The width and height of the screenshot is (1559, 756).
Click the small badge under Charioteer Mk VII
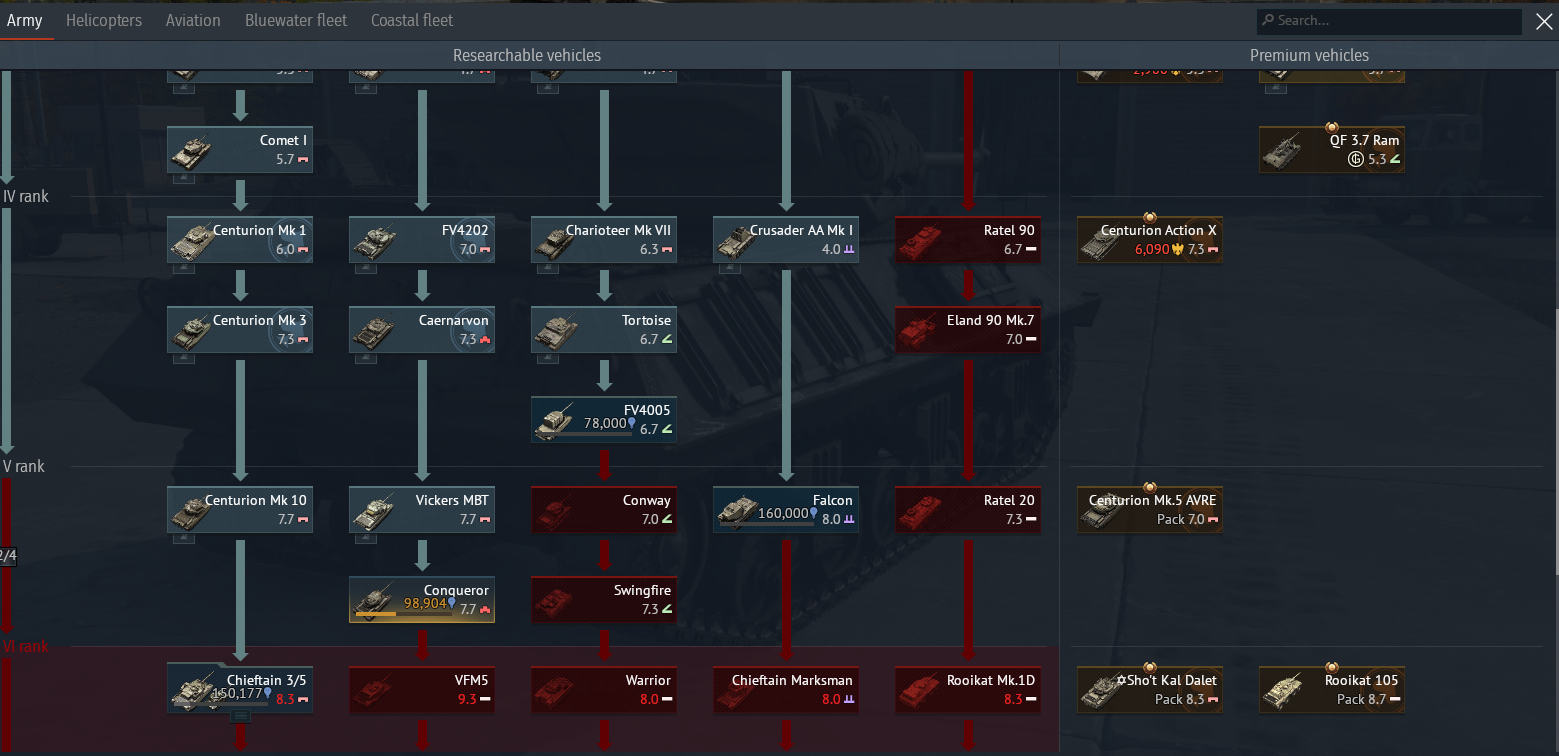coord(548,268)
